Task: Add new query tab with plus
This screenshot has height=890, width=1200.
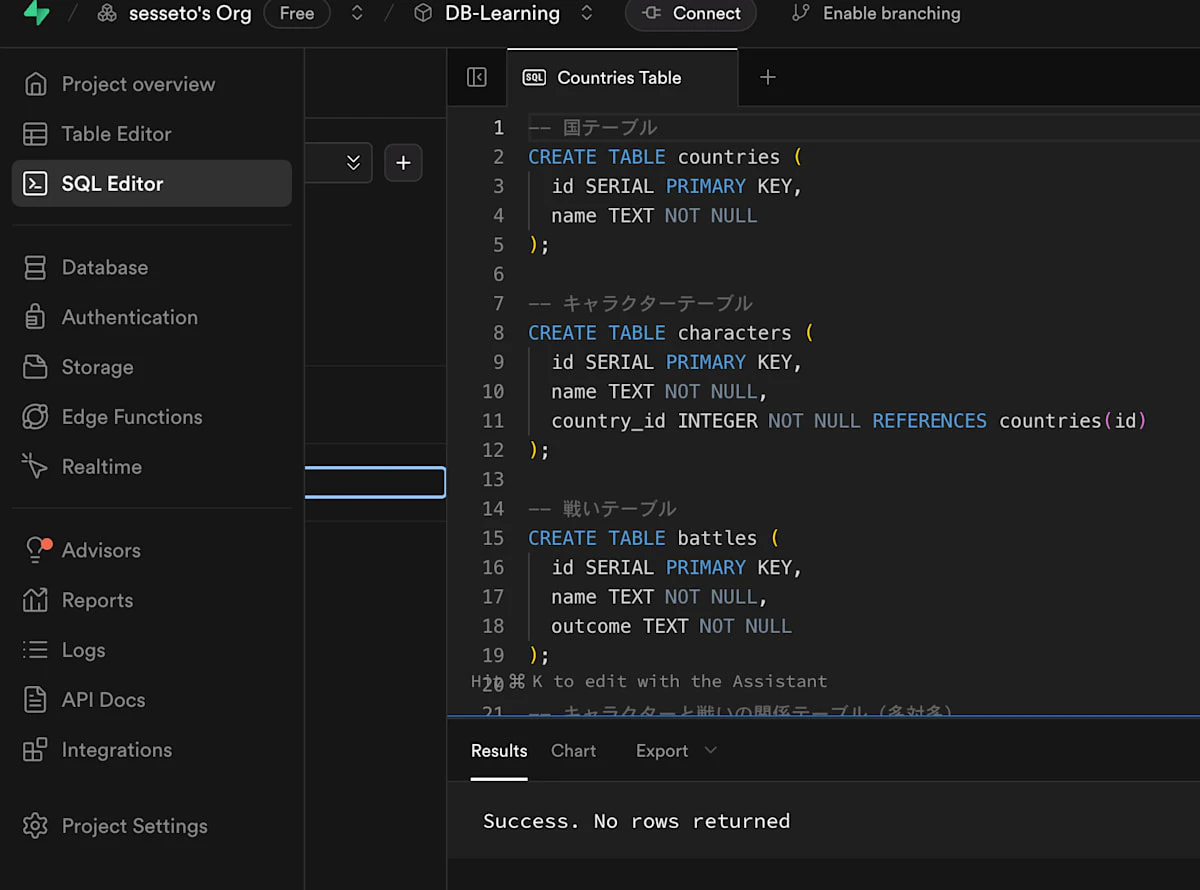Action: point(768,77)
